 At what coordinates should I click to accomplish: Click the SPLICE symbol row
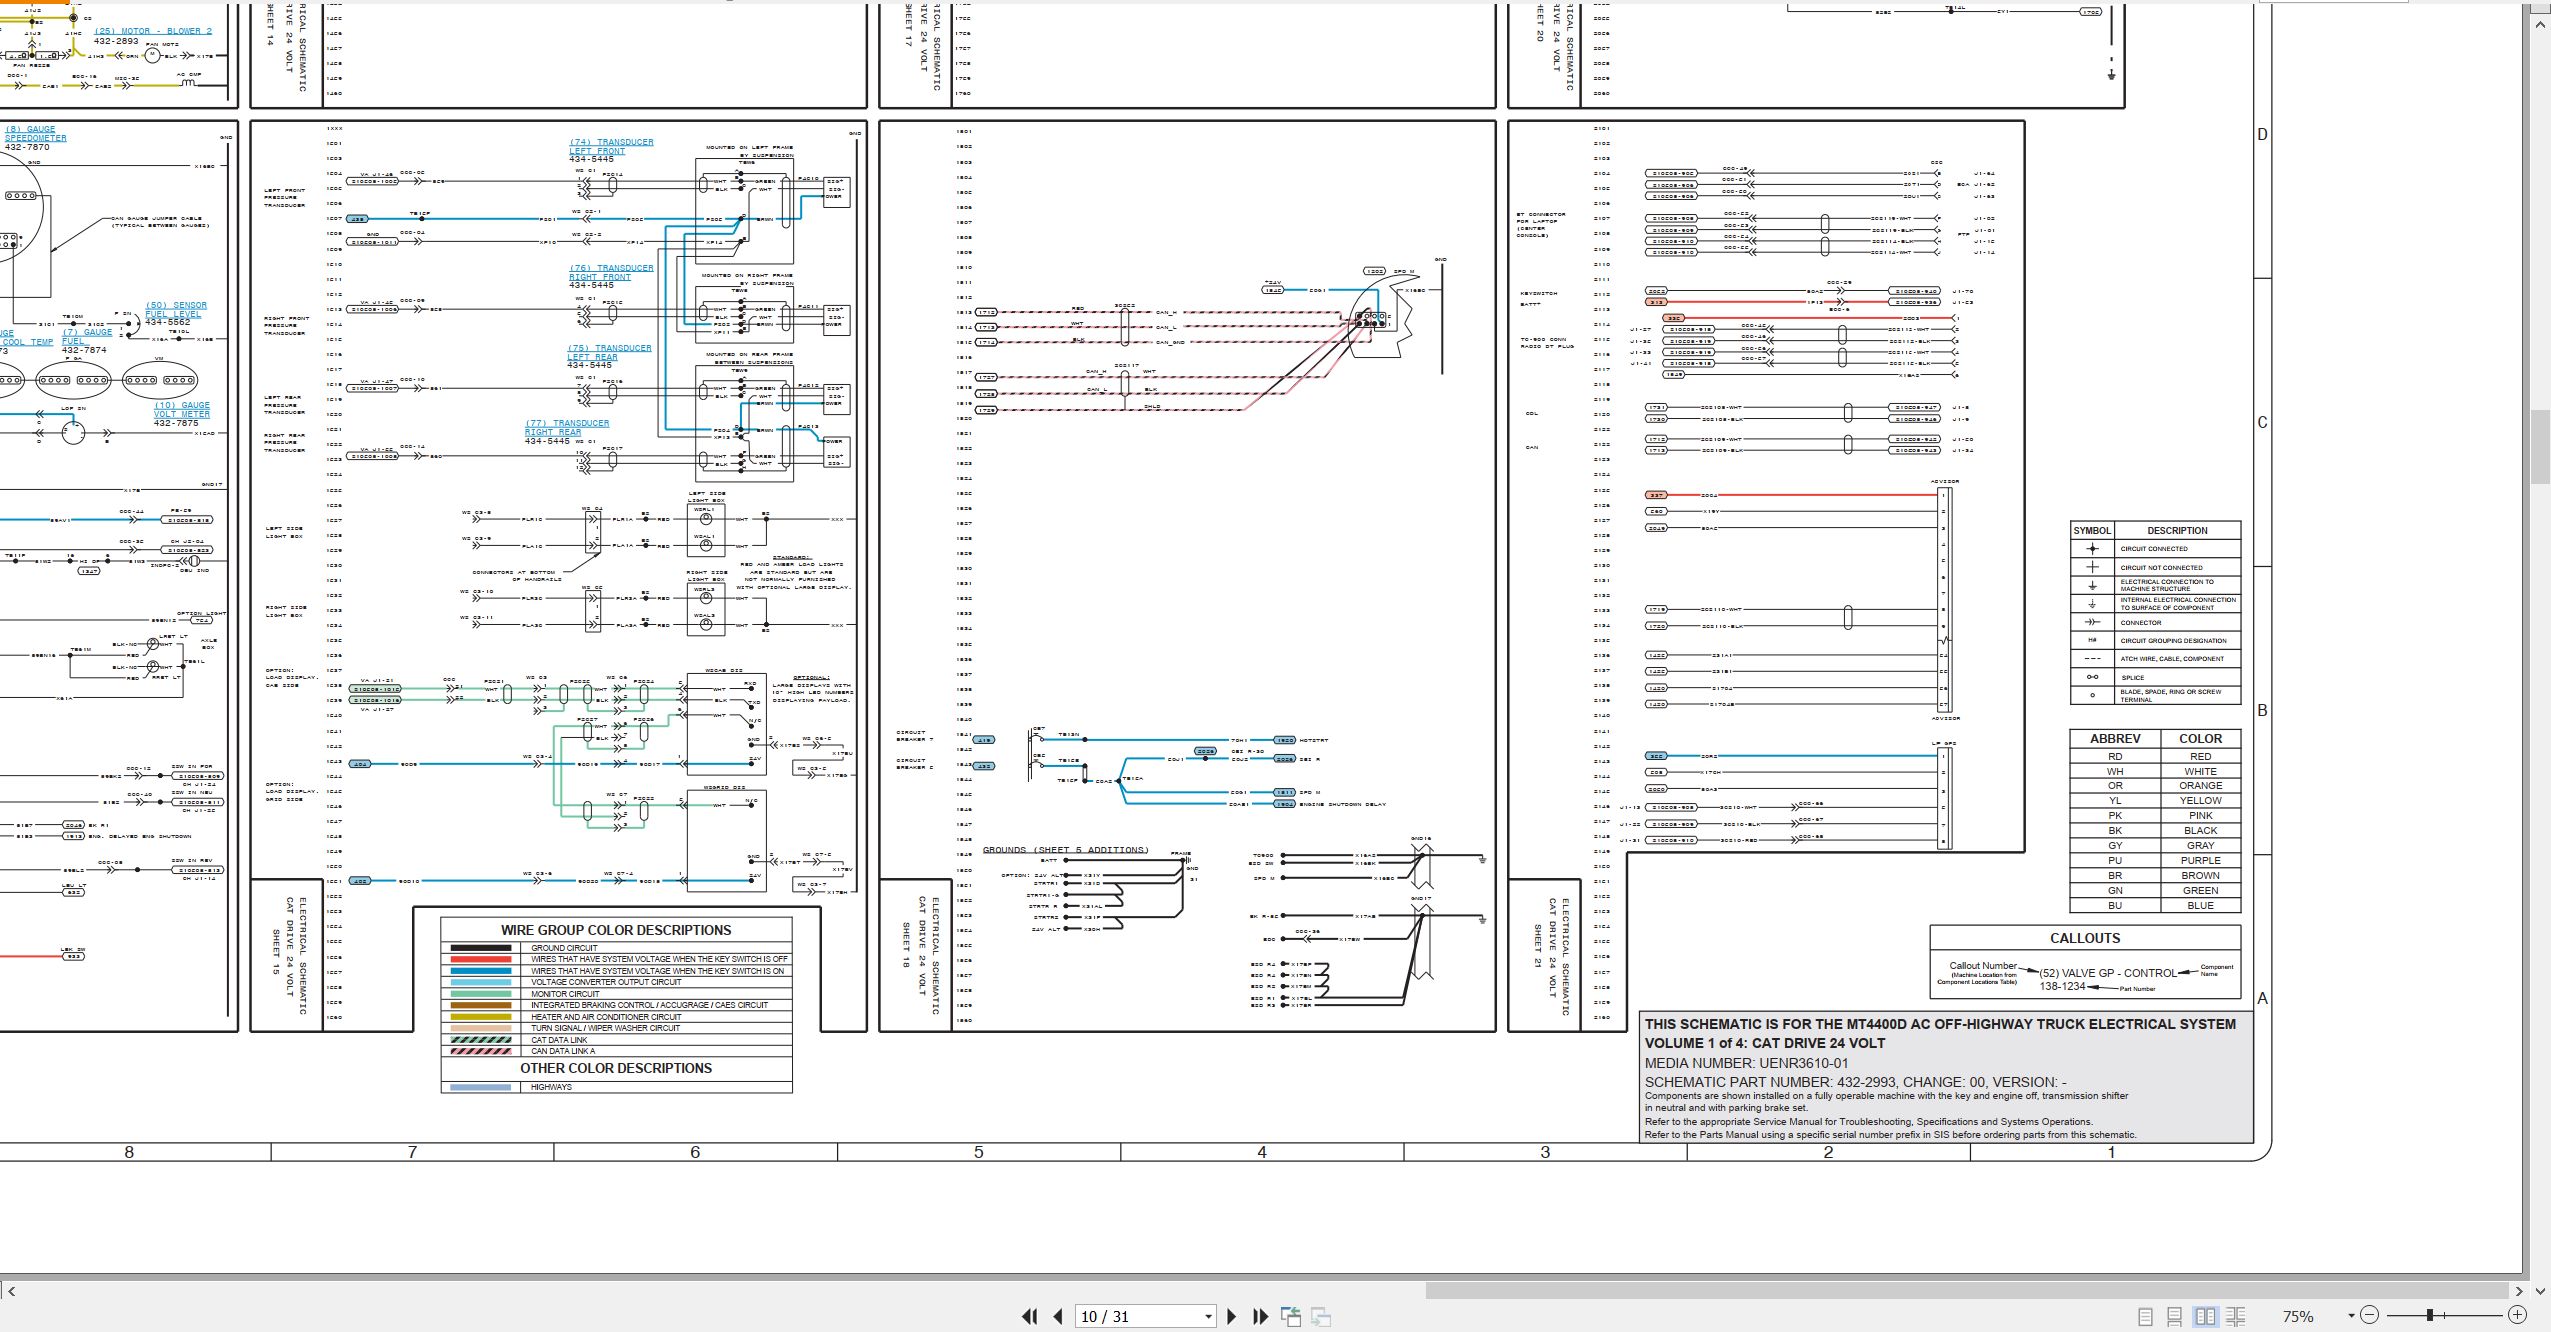point(2155,677)
